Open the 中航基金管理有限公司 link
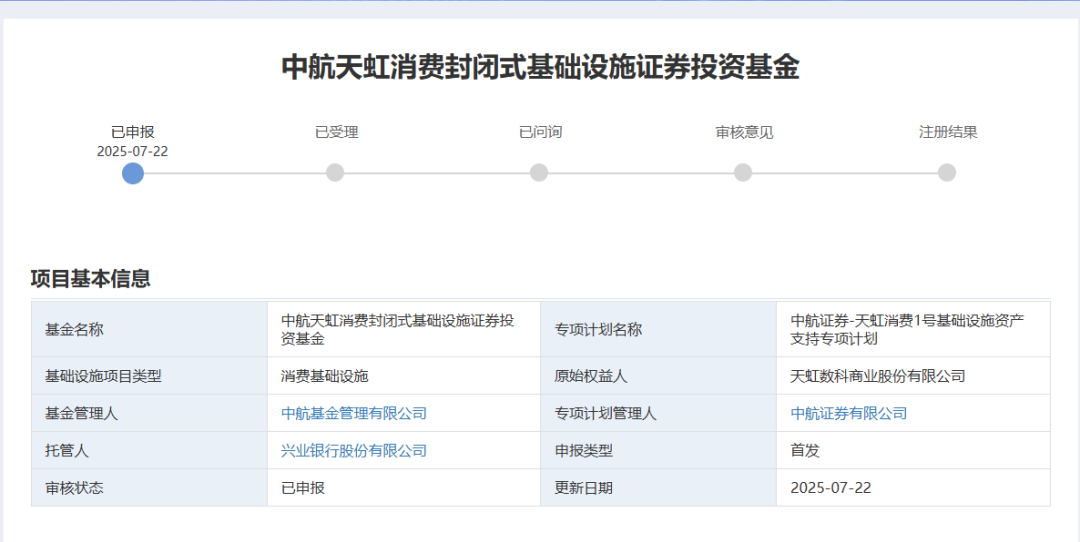 (354, 413)
